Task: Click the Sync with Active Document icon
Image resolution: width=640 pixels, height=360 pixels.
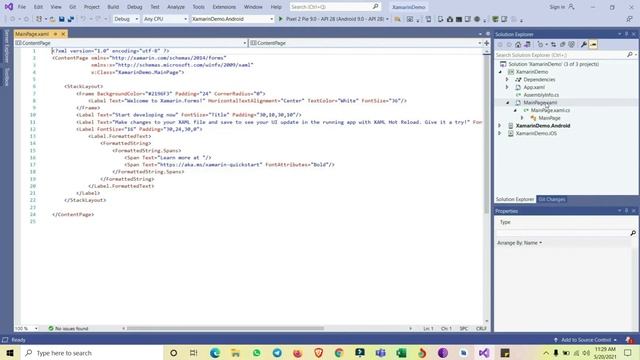Action: 553,44
